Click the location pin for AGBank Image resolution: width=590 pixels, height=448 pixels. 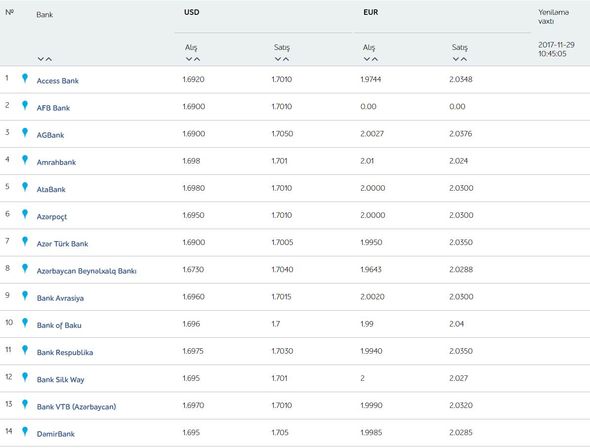coord(25,132)
